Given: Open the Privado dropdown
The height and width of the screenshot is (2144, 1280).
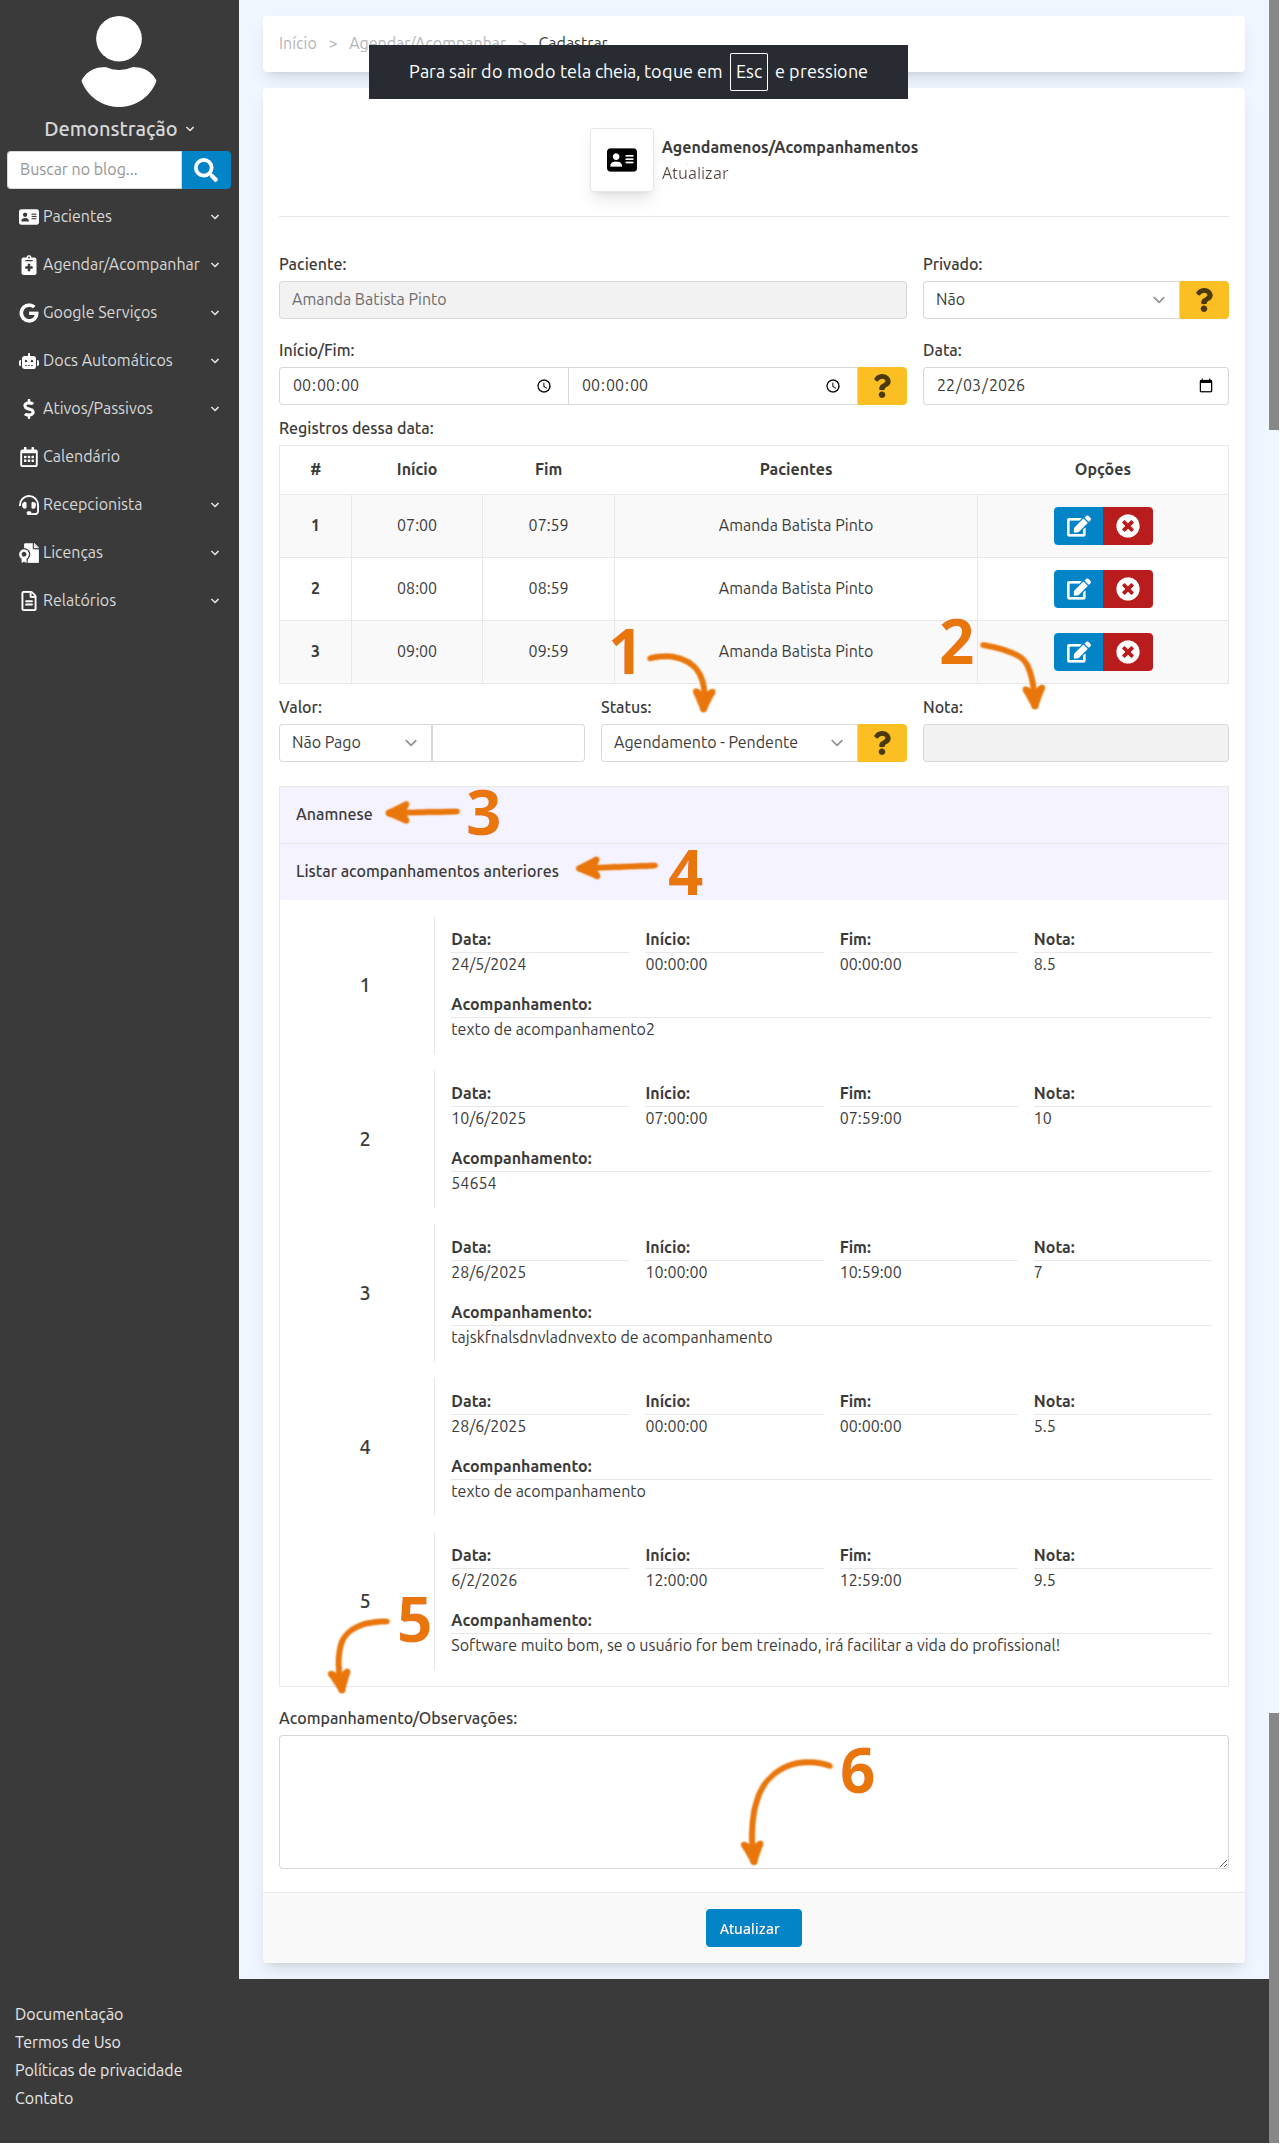Looking at the screenshot, I should 1050,300.
